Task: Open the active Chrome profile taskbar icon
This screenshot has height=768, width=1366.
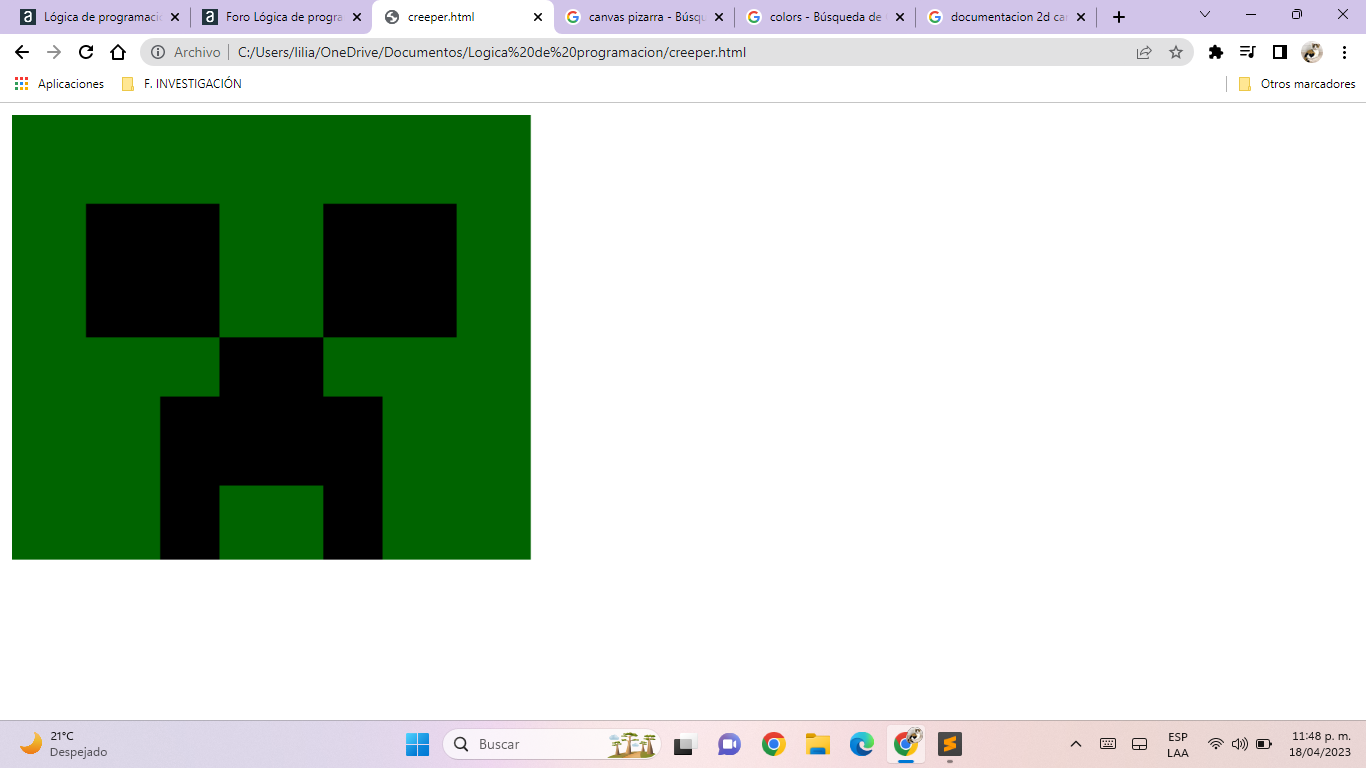Action: pos(907,744)
